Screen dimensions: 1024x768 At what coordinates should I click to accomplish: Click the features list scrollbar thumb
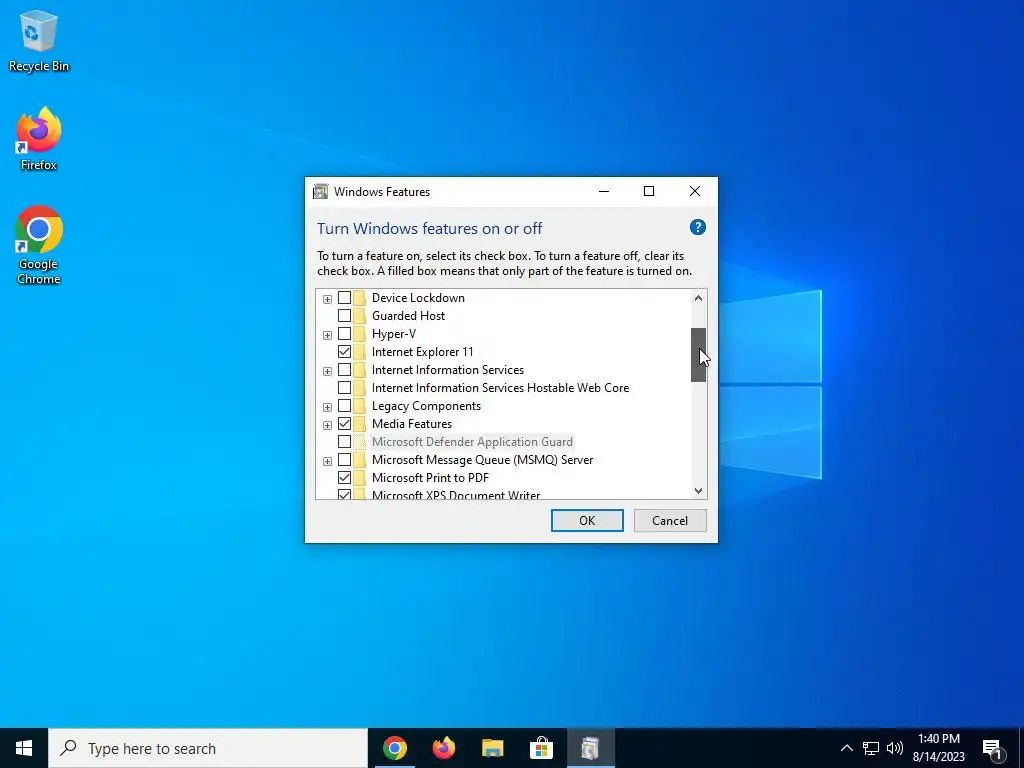coord(698,355)
